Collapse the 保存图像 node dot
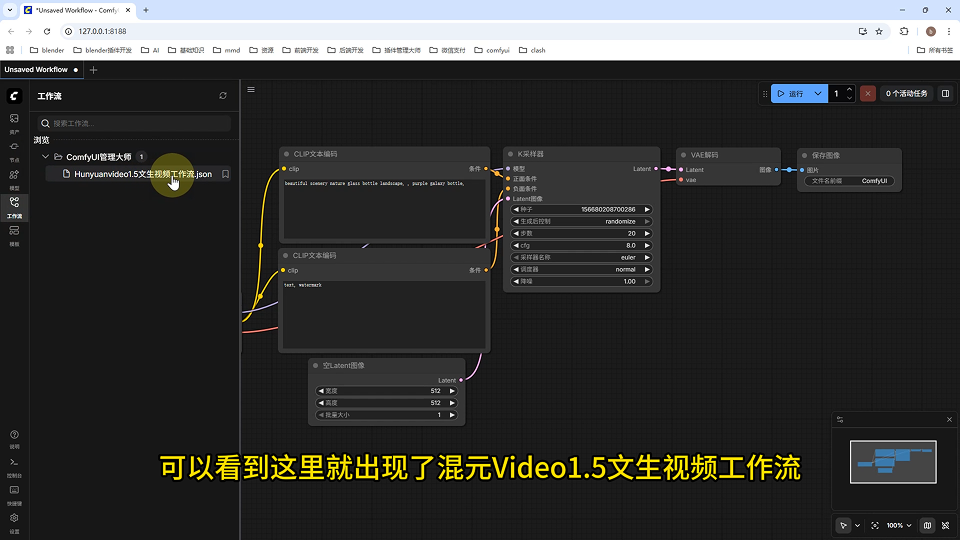The image size is (960, 540). (804, 156)
